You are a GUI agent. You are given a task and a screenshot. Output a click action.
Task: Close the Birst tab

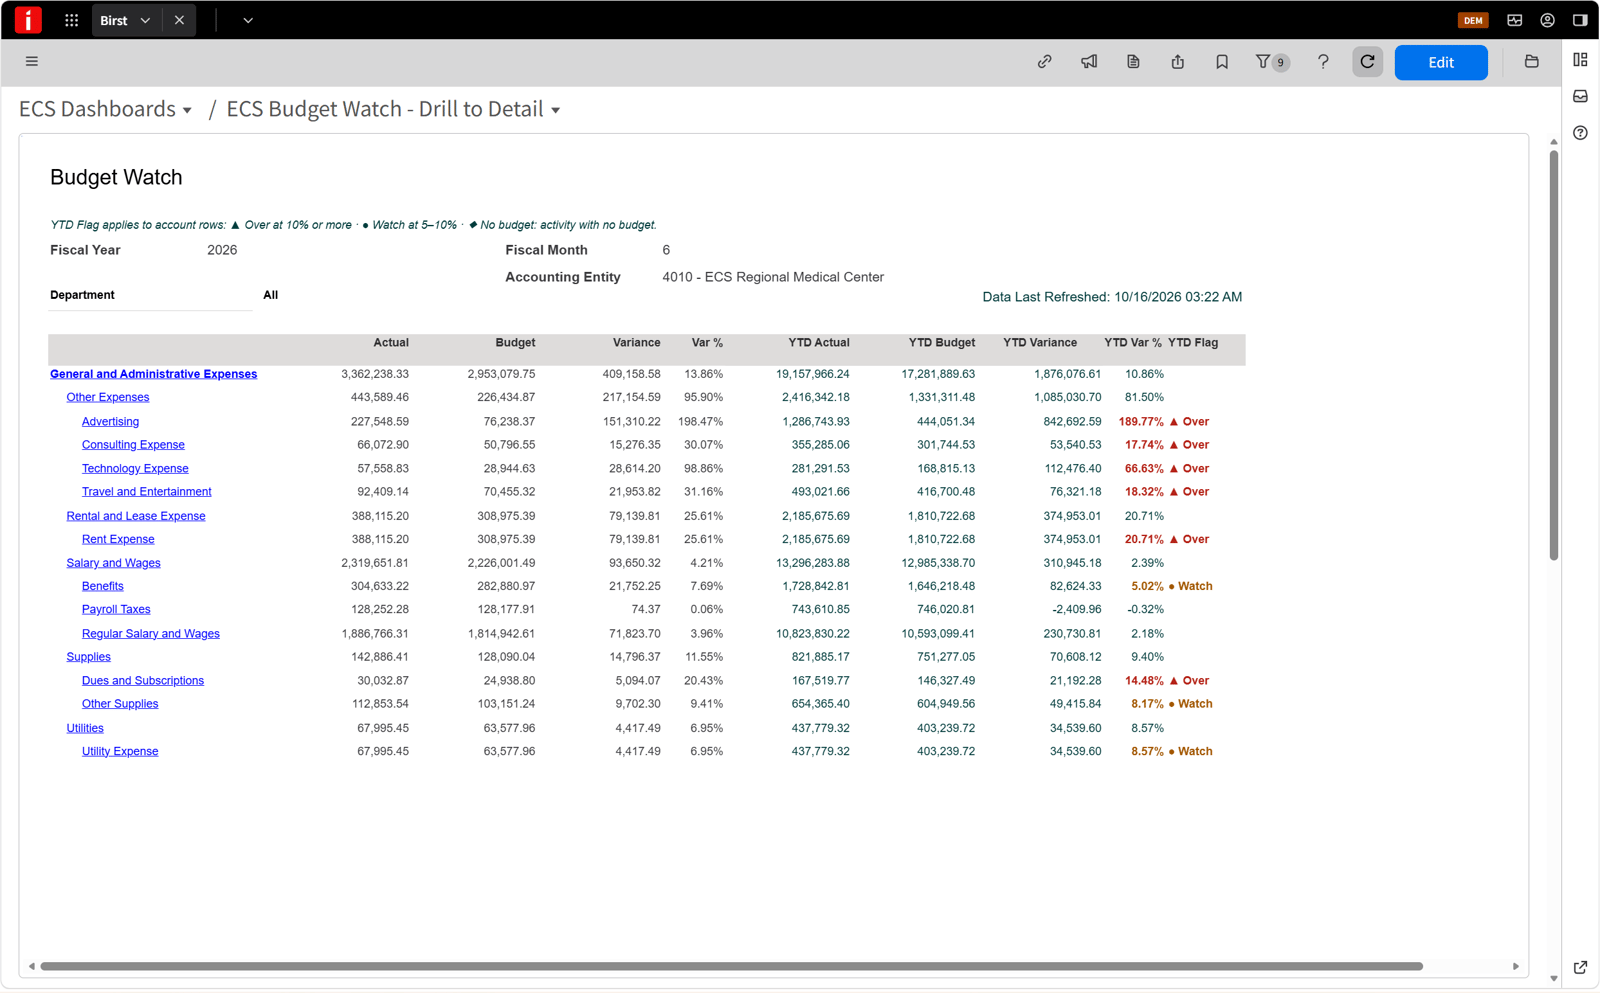tap(179, 20)
